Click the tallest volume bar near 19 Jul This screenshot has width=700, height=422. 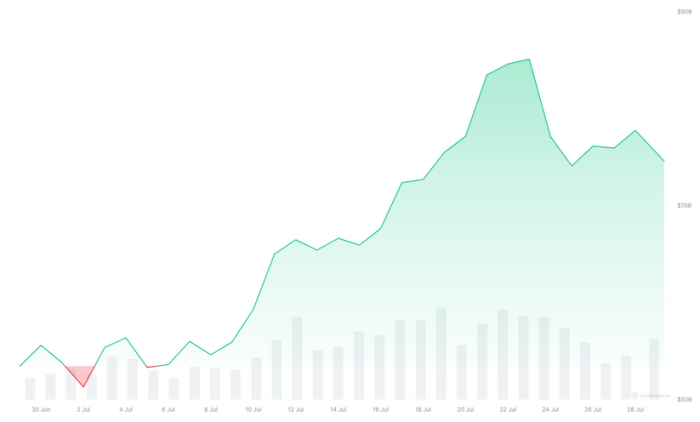441,353
